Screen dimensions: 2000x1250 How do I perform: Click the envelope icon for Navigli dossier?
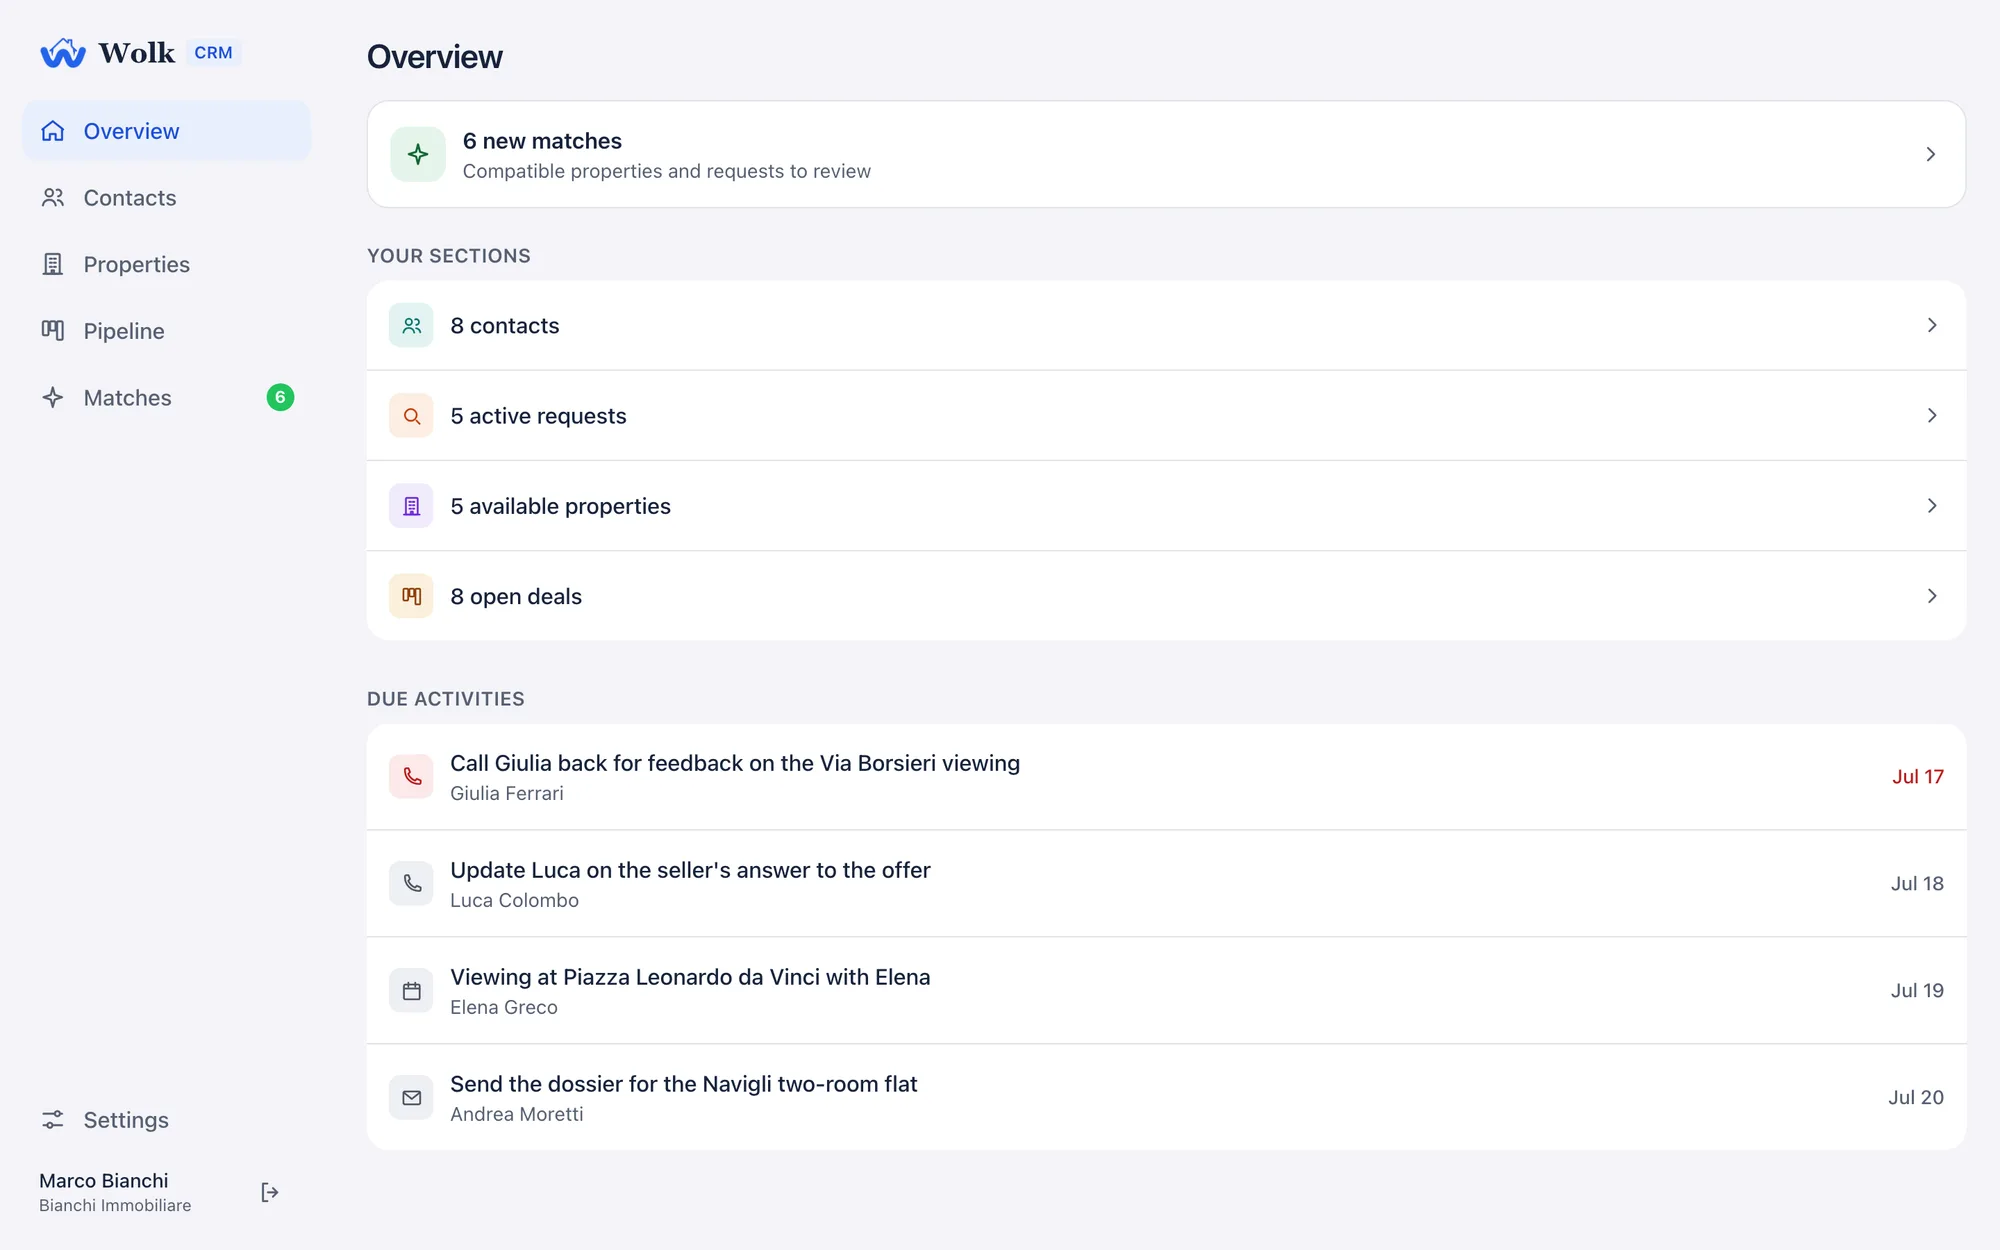tap(411, 1097)
